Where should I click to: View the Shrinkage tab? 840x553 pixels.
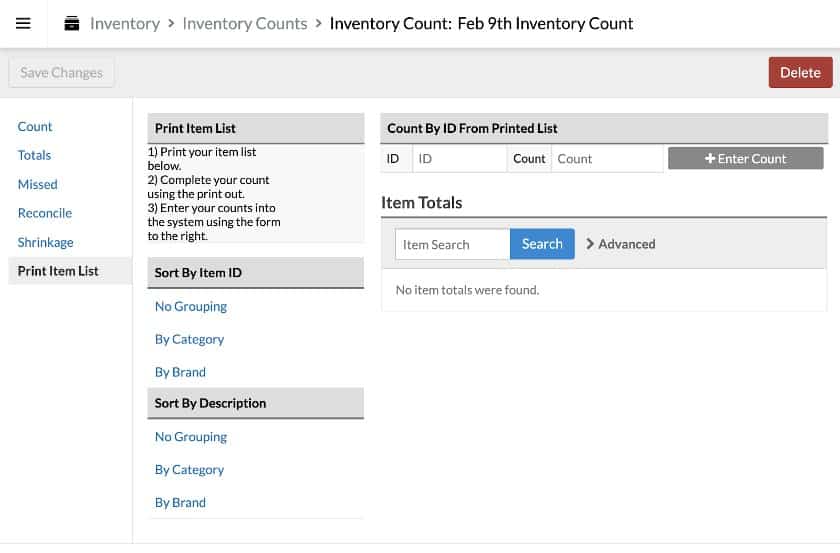coord(46,242)
